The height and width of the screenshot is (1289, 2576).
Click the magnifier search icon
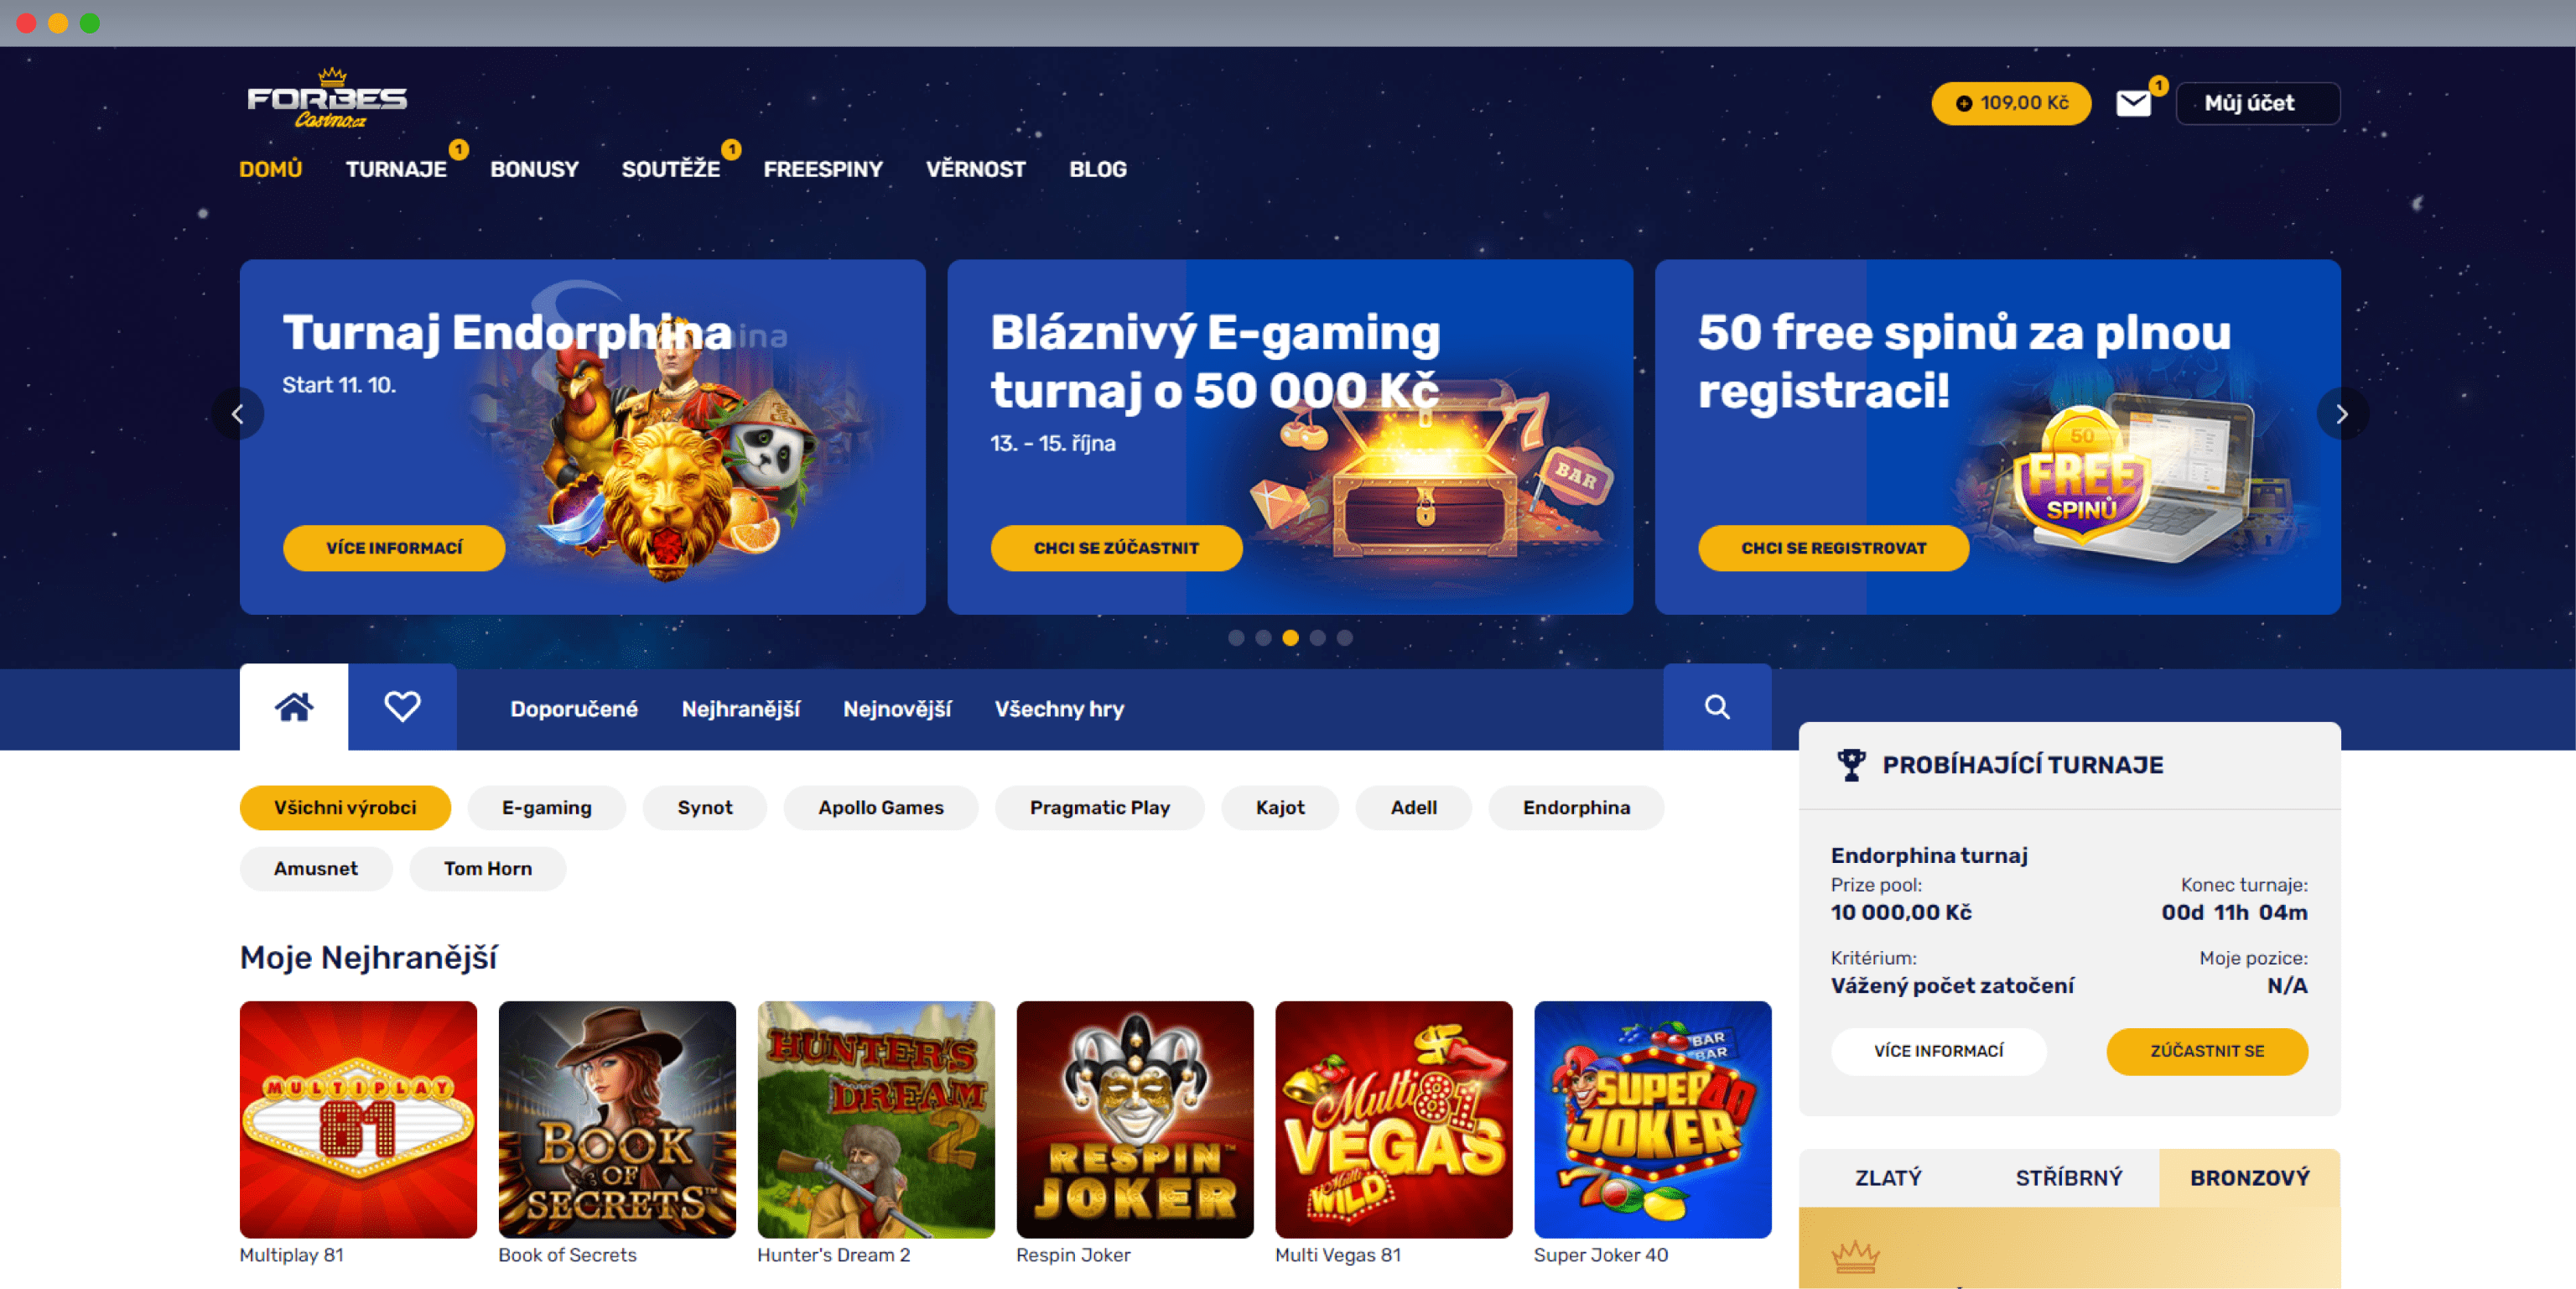tap(1717, 707)
